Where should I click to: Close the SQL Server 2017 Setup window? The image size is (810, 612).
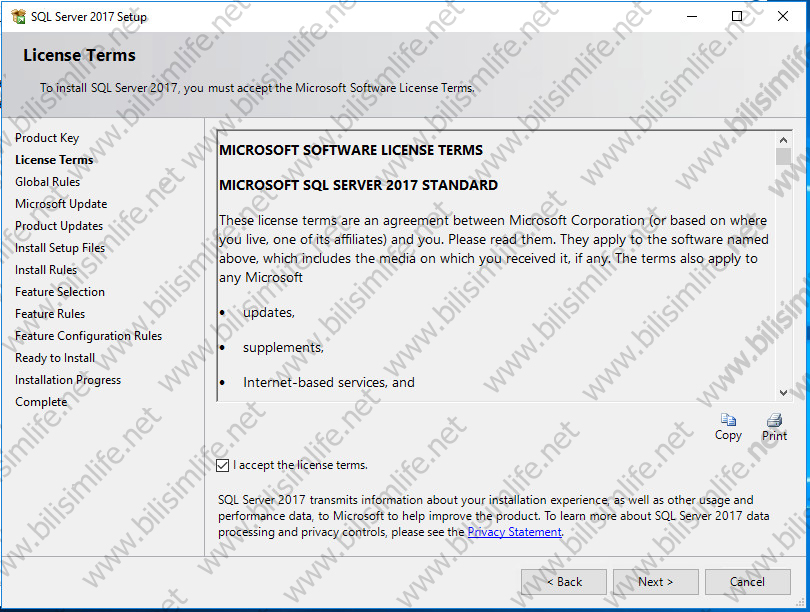pyautogui.click(x=783, y=17)
